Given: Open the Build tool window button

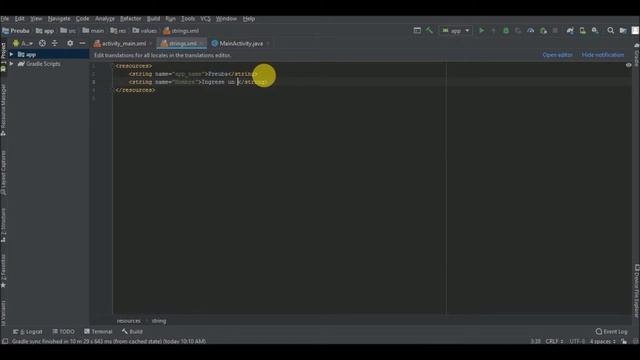Looking at the screenshot, I should click(x=132, y=331).
